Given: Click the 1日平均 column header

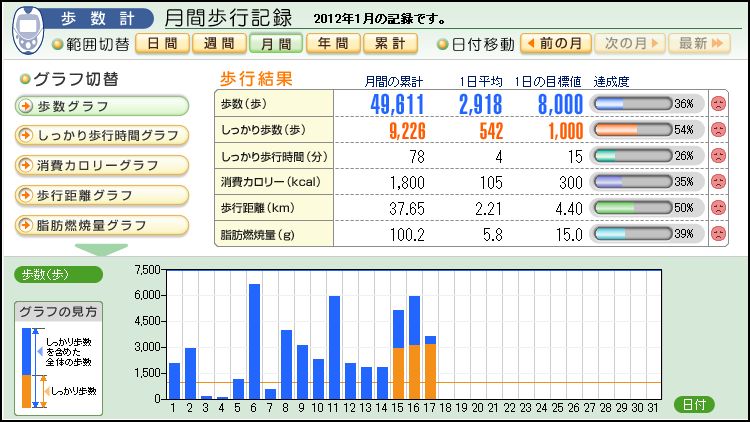Looking at the screenshot, I should pos(481,82).
